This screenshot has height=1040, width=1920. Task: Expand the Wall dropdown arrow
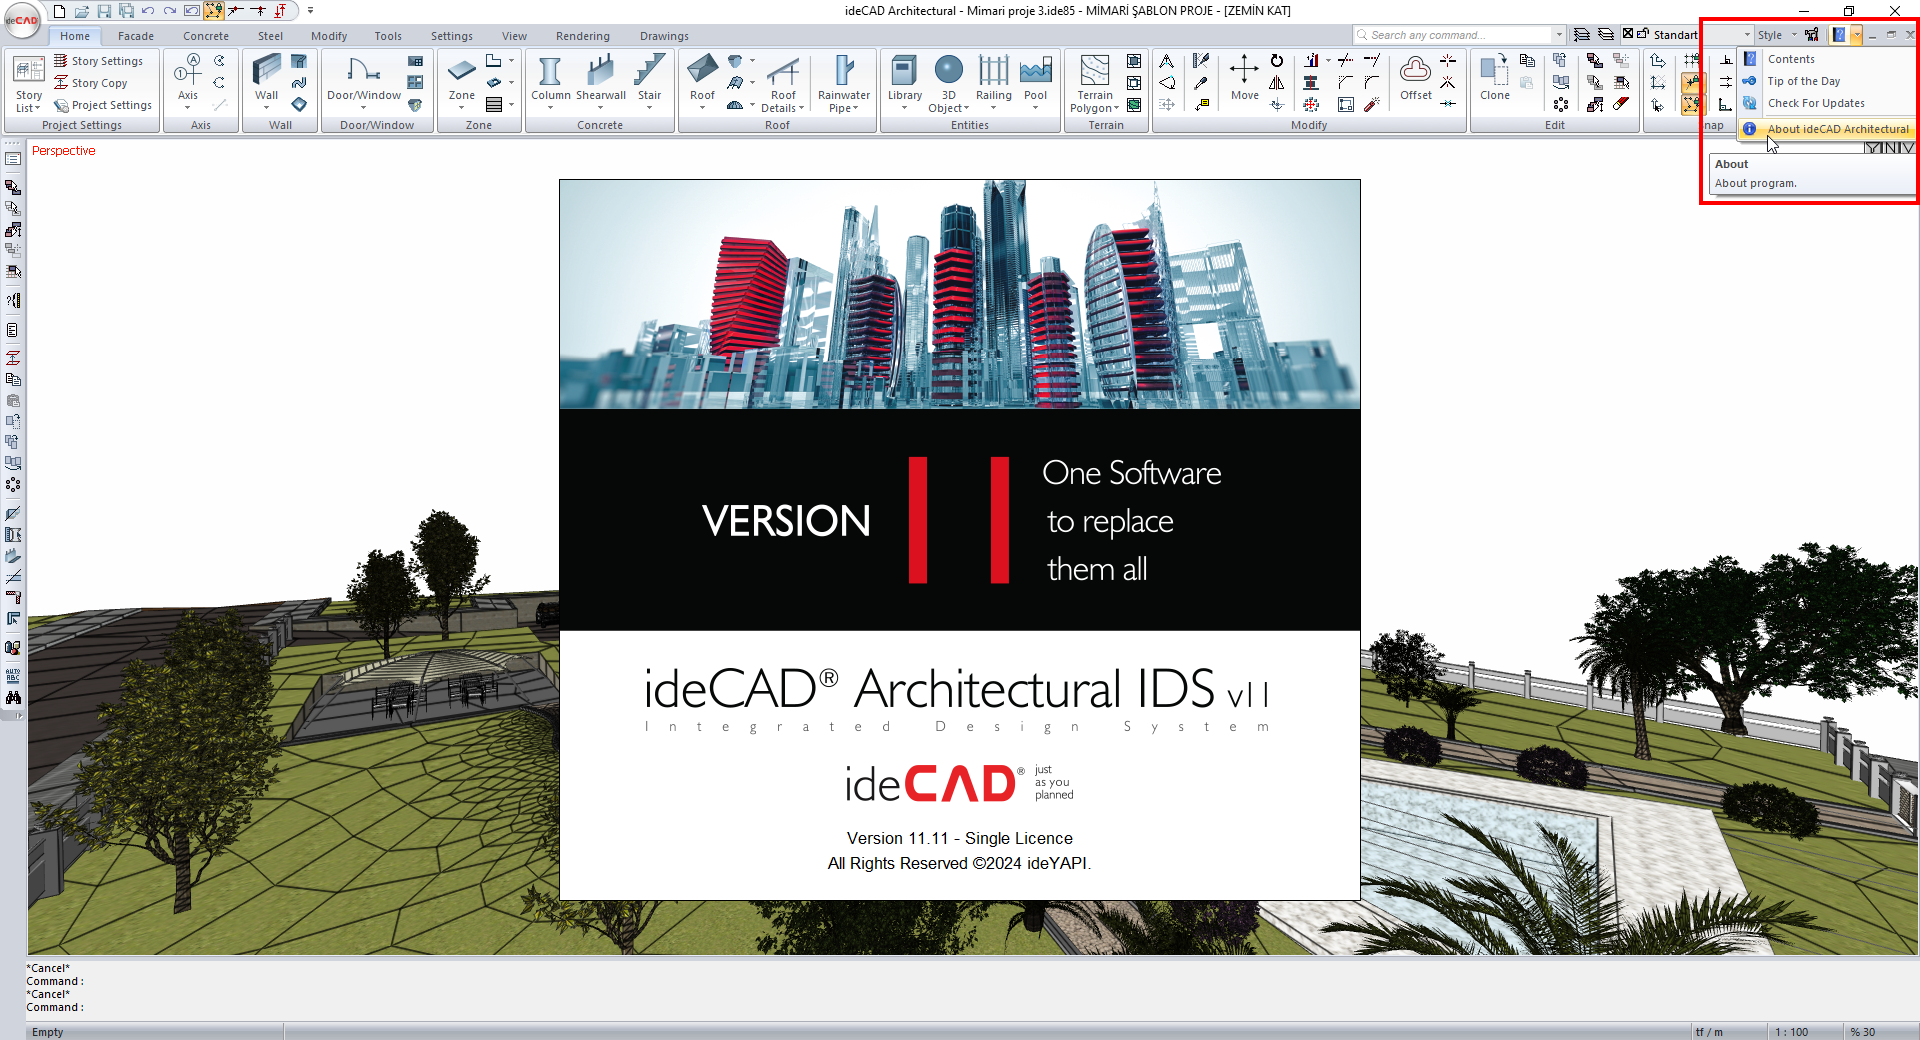pyautogui.click(x=266, y=108)
